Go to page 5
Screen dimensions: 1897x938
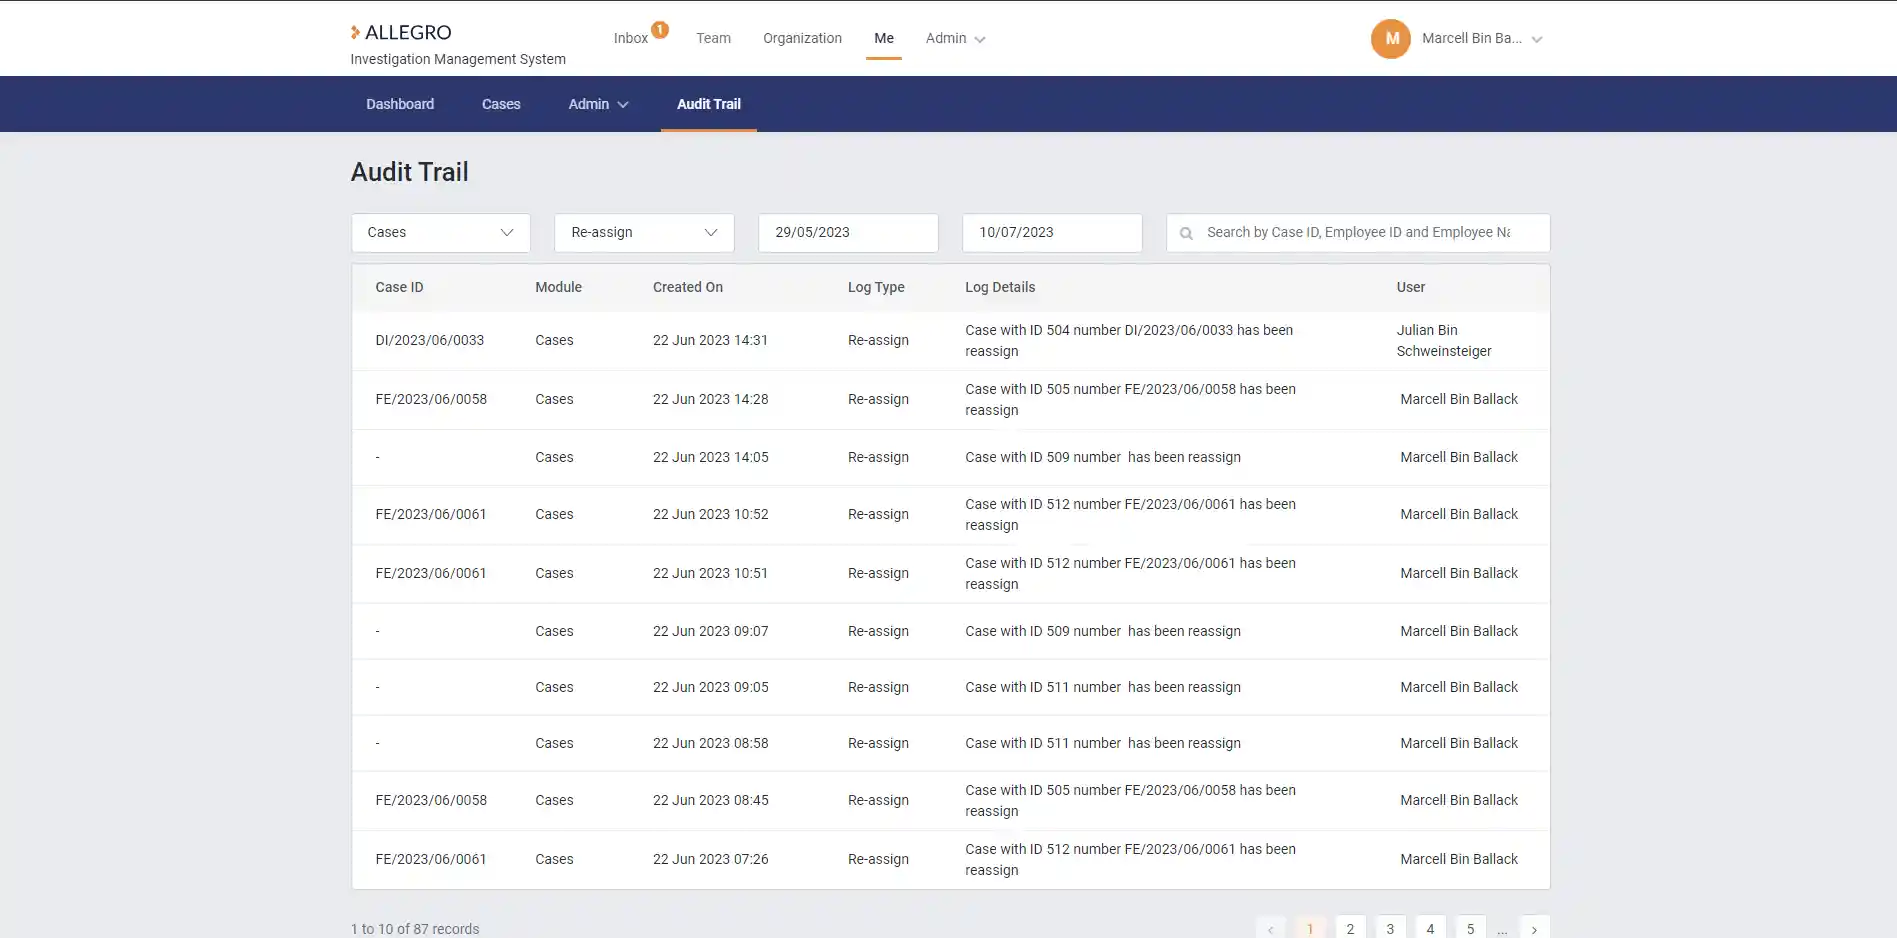pyautogui.click(x=1470, y=928)
